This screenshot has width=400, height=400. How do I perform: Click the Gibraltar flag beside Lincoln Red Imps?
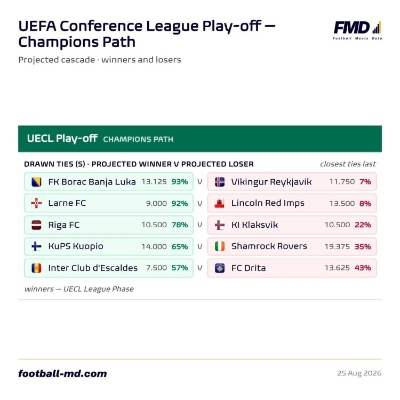pyautogui.click(x=220, y=203)
